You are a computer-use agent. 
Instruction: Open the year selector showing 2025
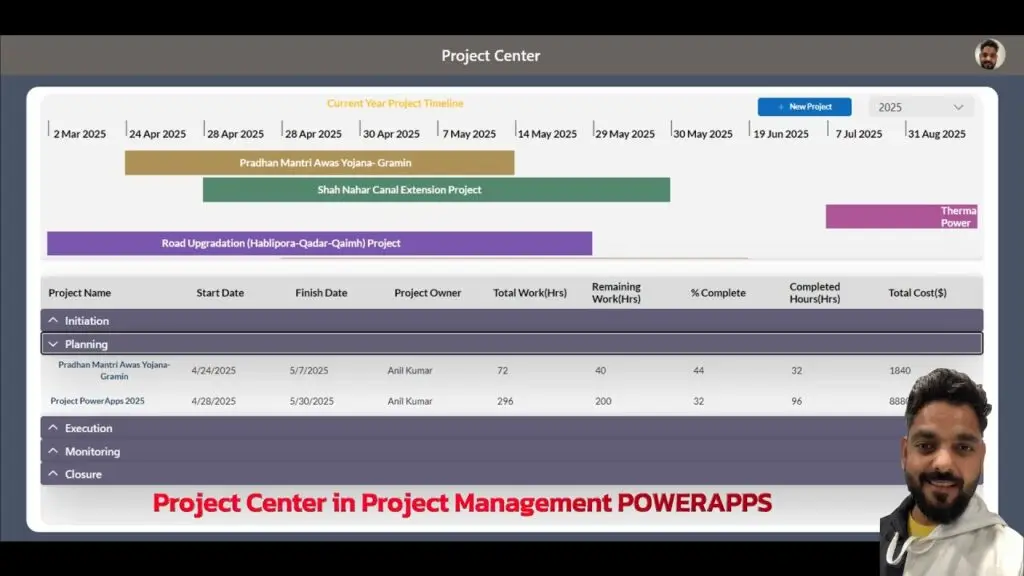tap(920, 106)
